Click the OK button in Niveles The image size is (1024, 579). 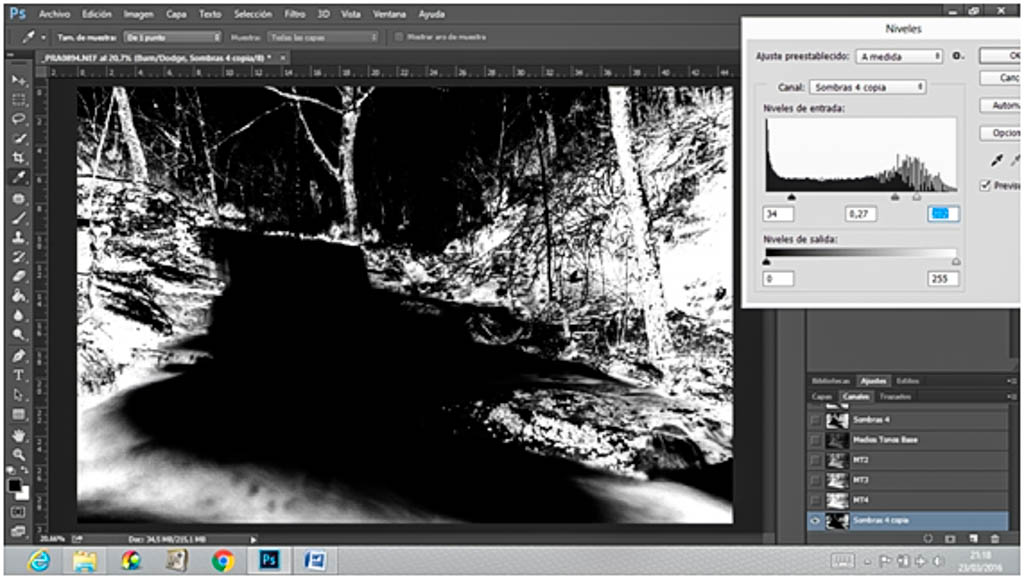1000,56
